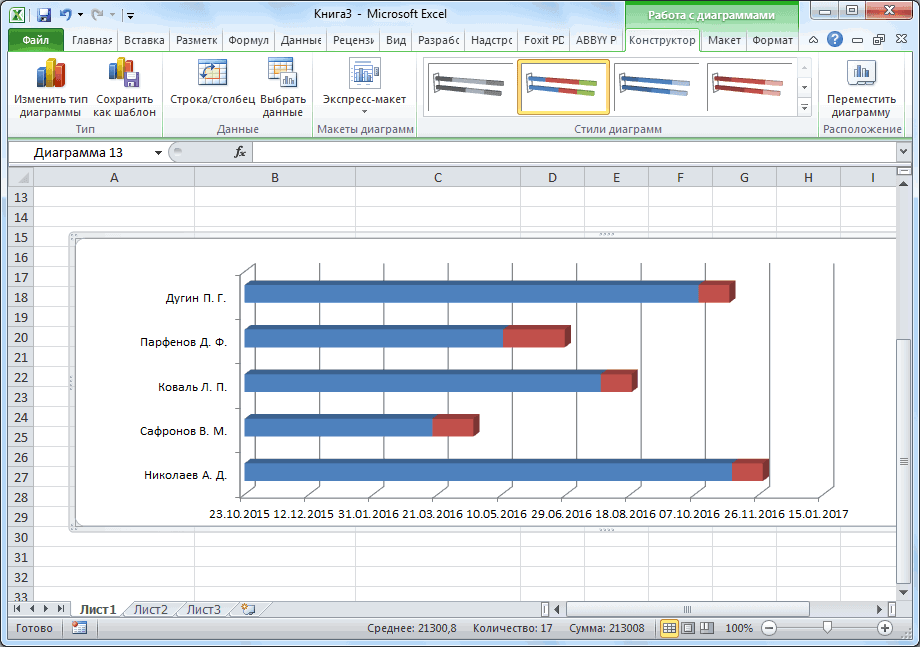Click the Change Chart Type icon
This screenshot has width=920, height=647.
[x=49, y=76]
